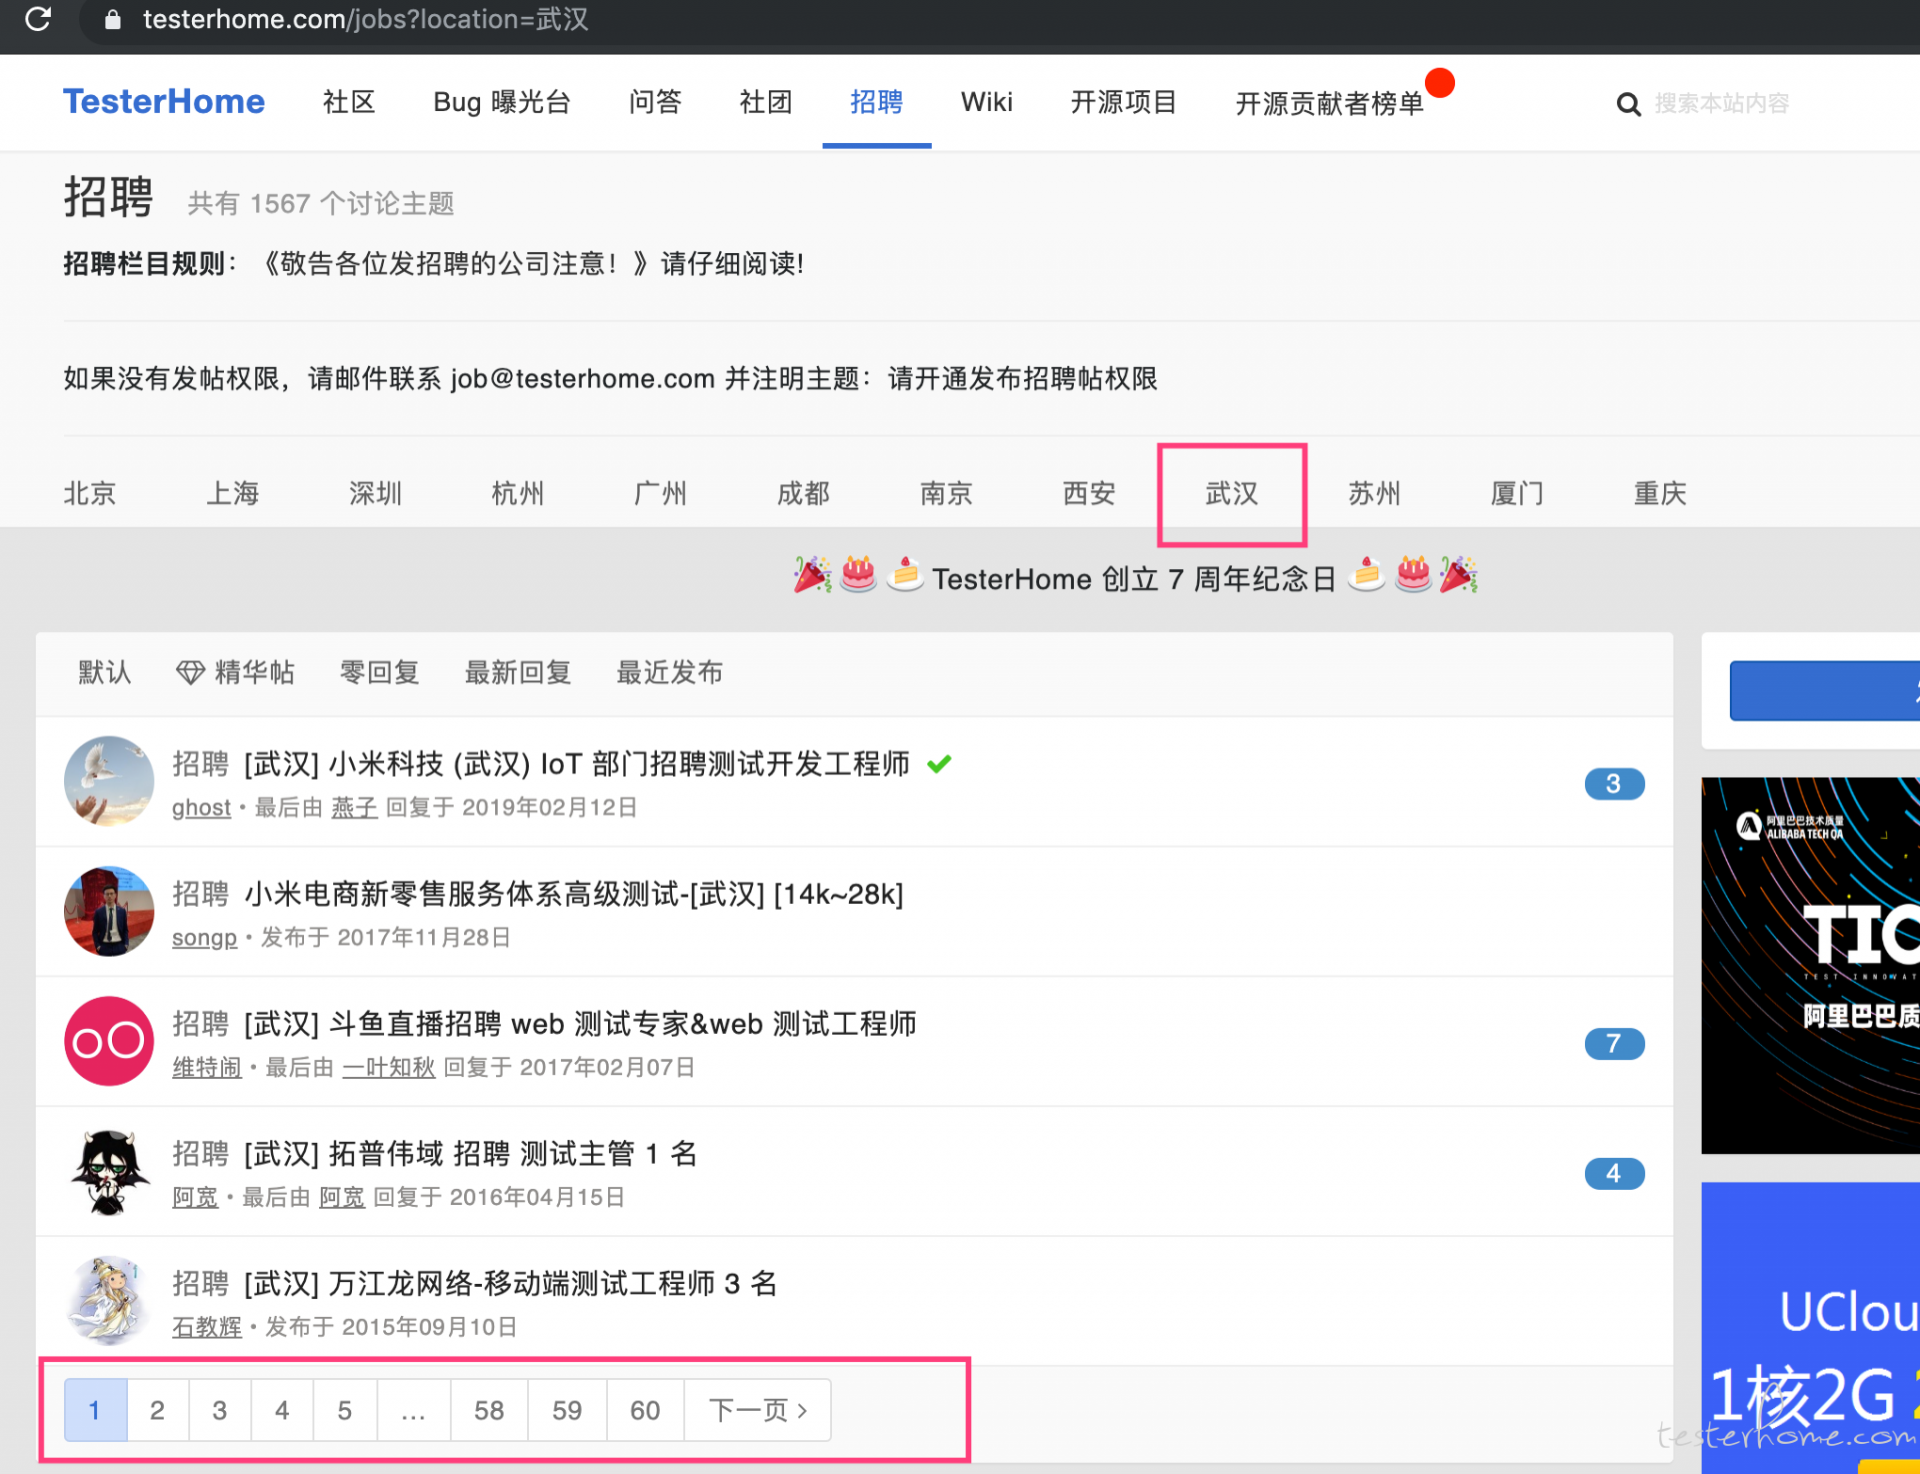Go to the TesterHome logo homepage
The image size is (1920, 1474).
(x=164, y=102)
